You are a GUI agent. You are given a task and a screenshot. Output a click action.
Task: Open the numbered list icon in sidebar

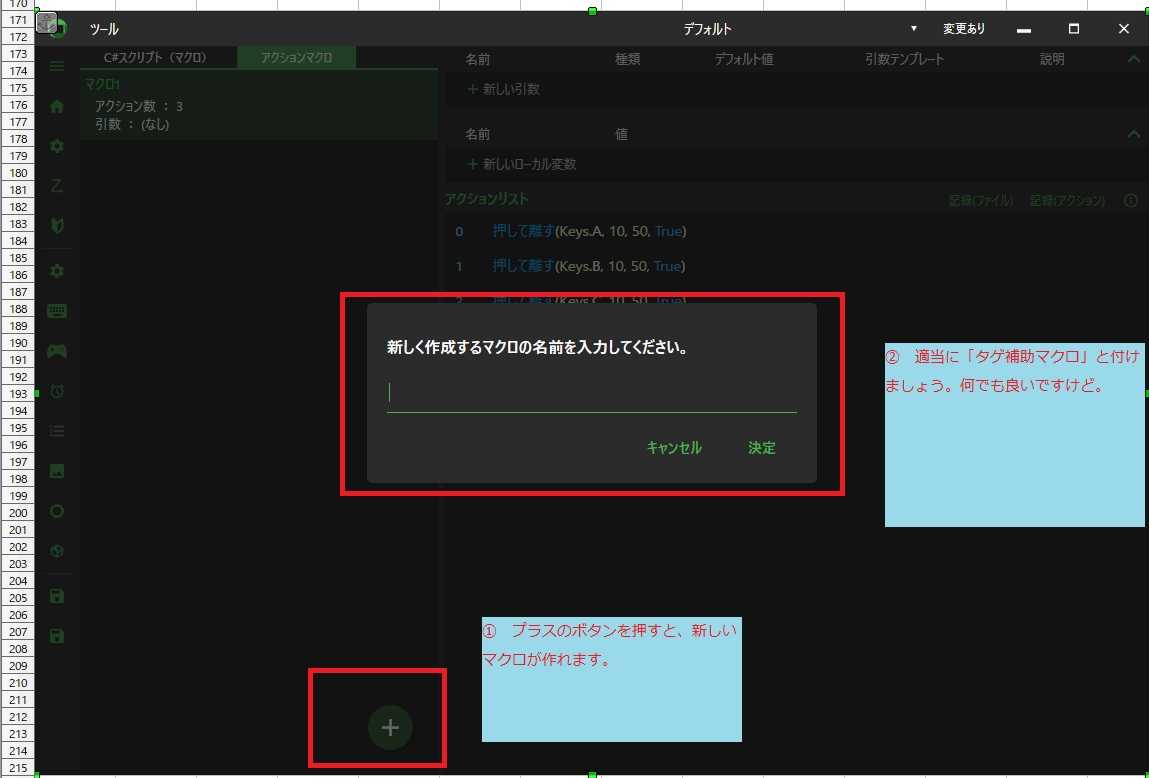click(56, 431)
